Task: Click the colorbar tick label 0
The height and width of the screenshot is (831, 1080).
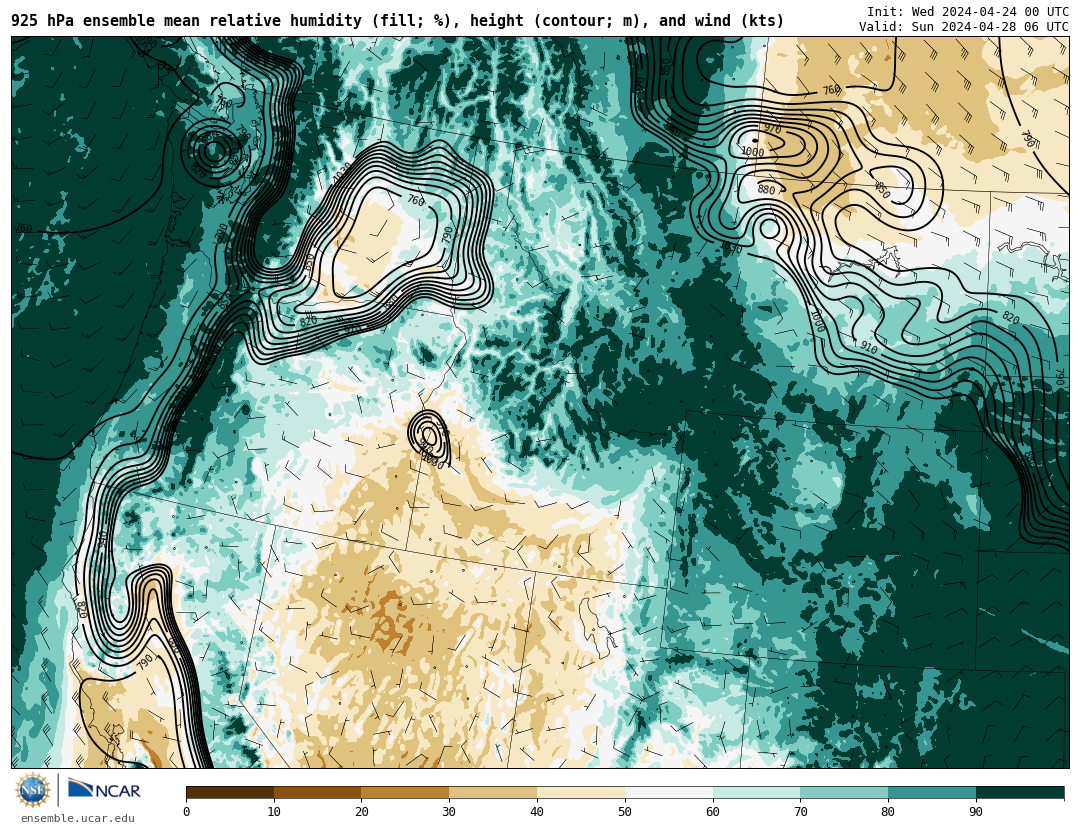Action: [x=187, y=812]
